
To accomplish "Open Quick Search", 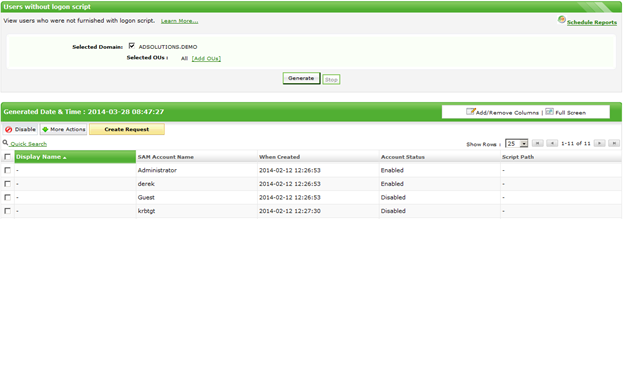I will (x=29, y=144).
